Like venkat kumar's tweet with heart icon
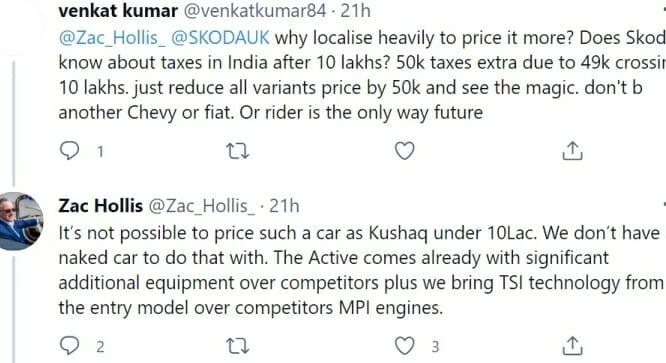The width and height of the screenshot is (666, 363). point(404,151)
